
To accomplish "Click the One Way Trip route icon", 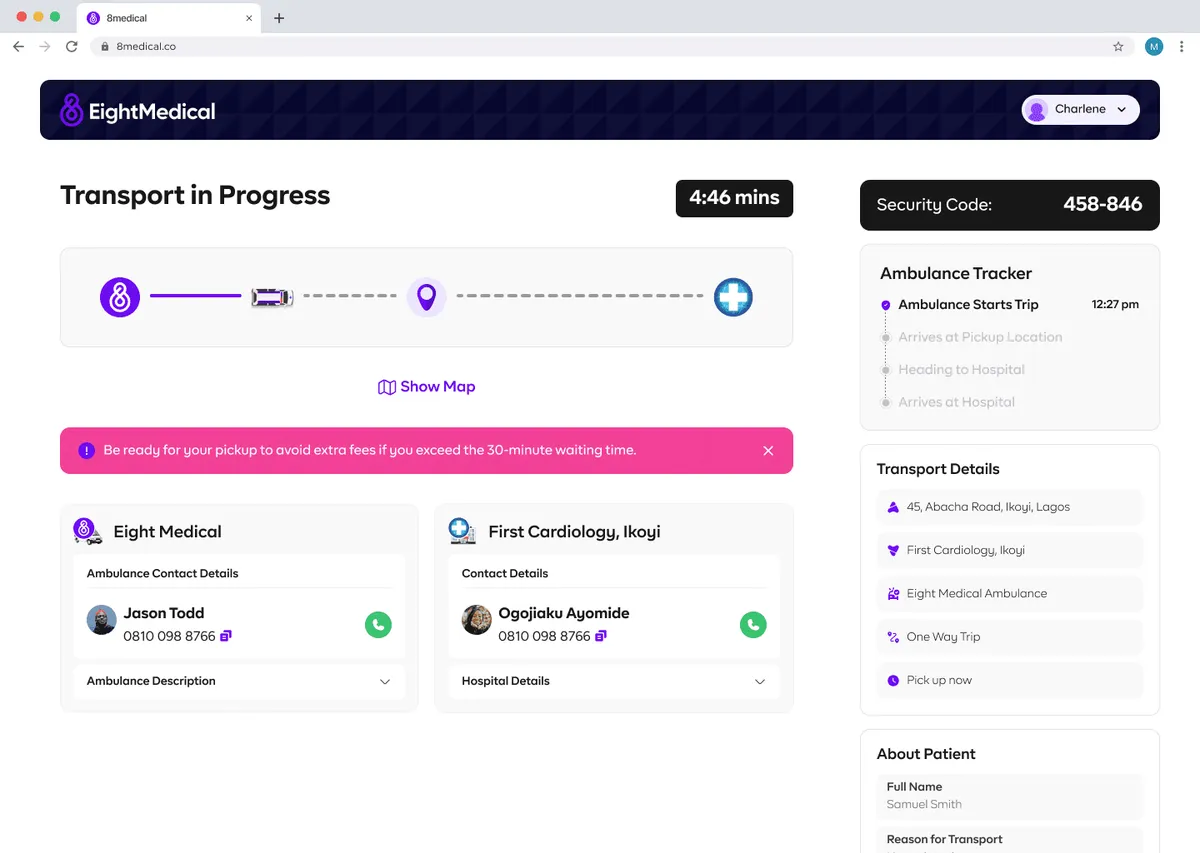I will click(893, 637).
